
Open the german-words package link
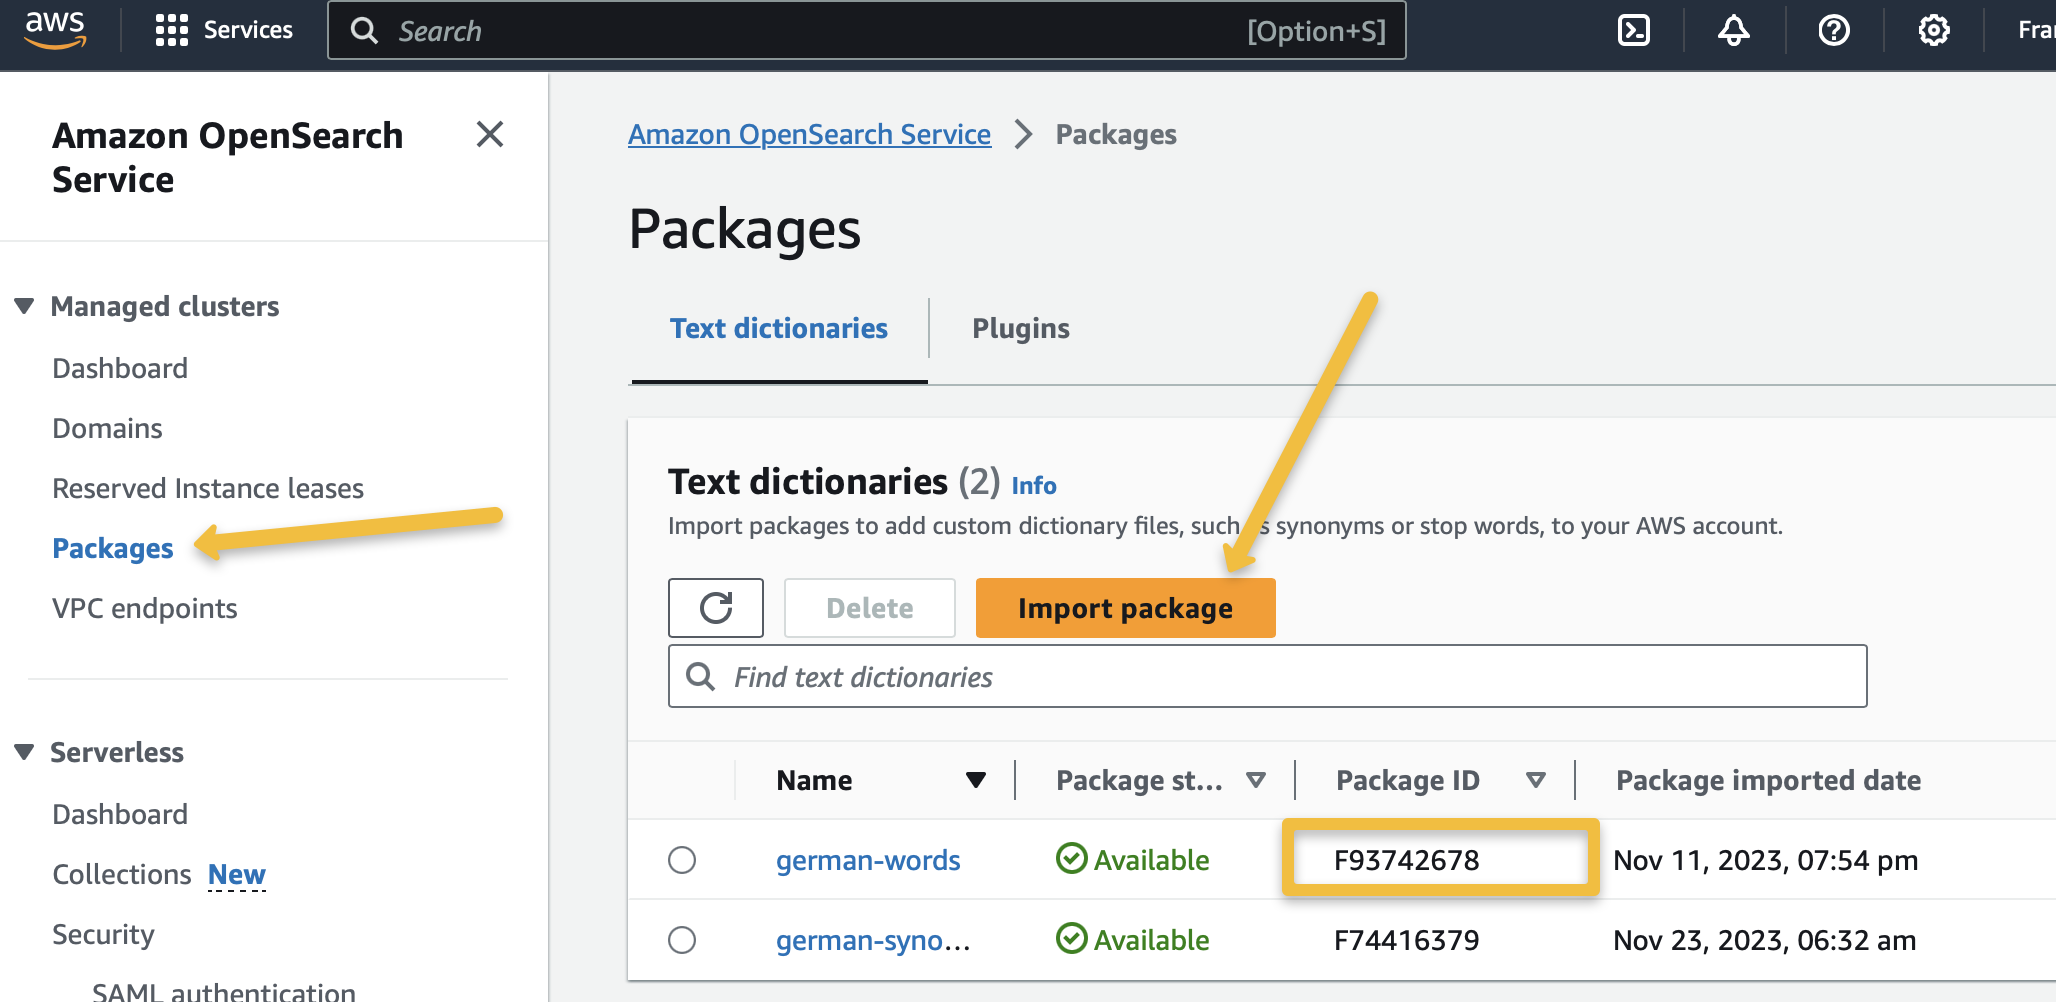[x=868, y=860]
